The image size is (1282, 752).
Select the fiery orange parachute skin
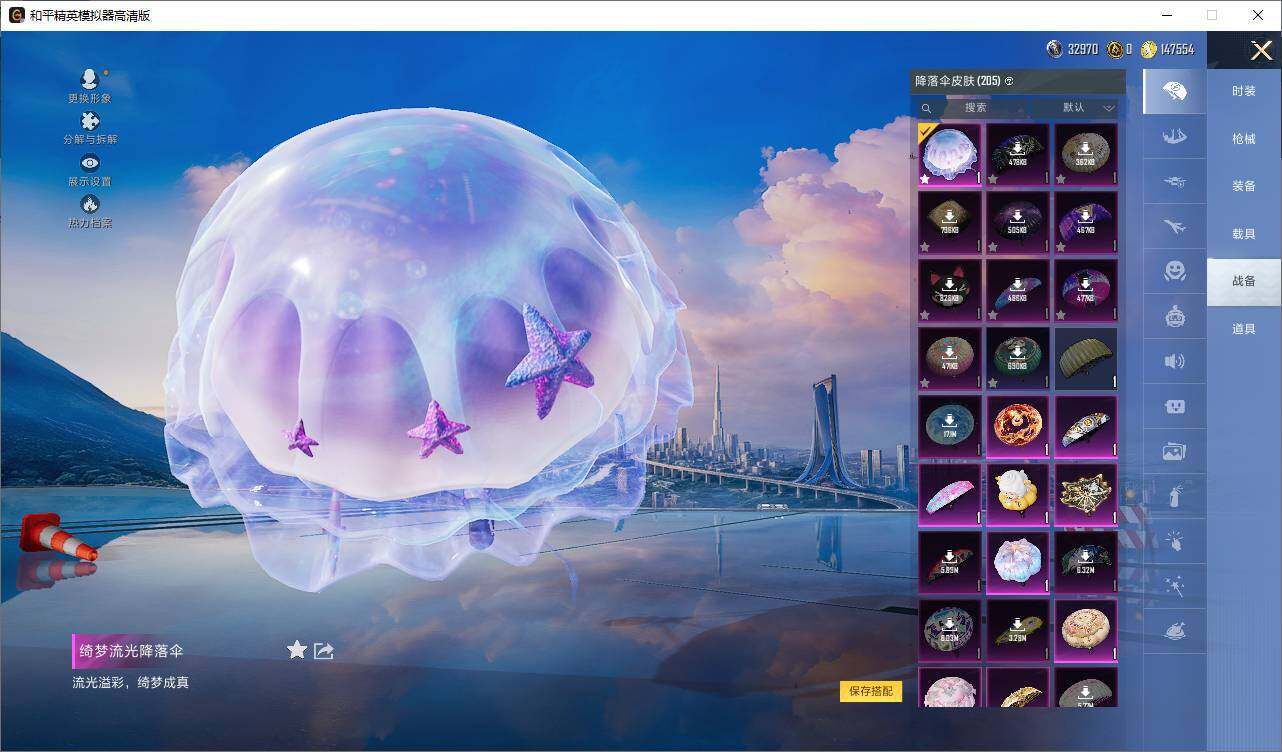(x=1018, y=427)
